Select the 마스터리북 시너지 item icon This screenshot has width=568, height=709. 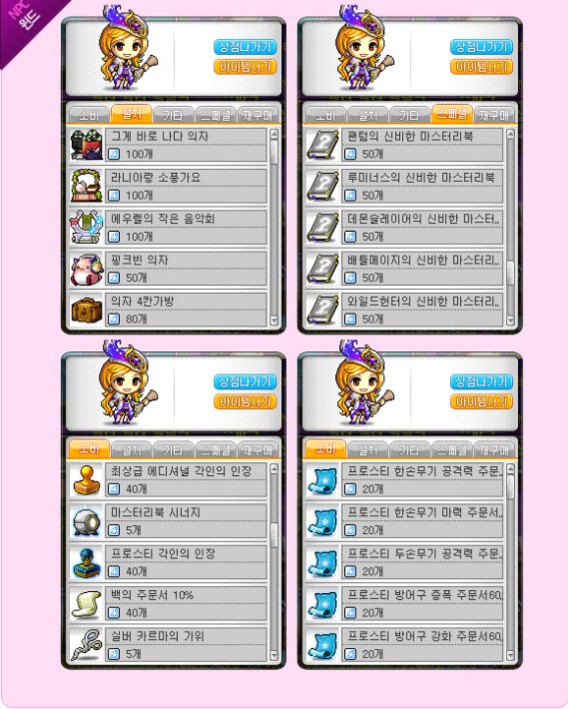86,522
